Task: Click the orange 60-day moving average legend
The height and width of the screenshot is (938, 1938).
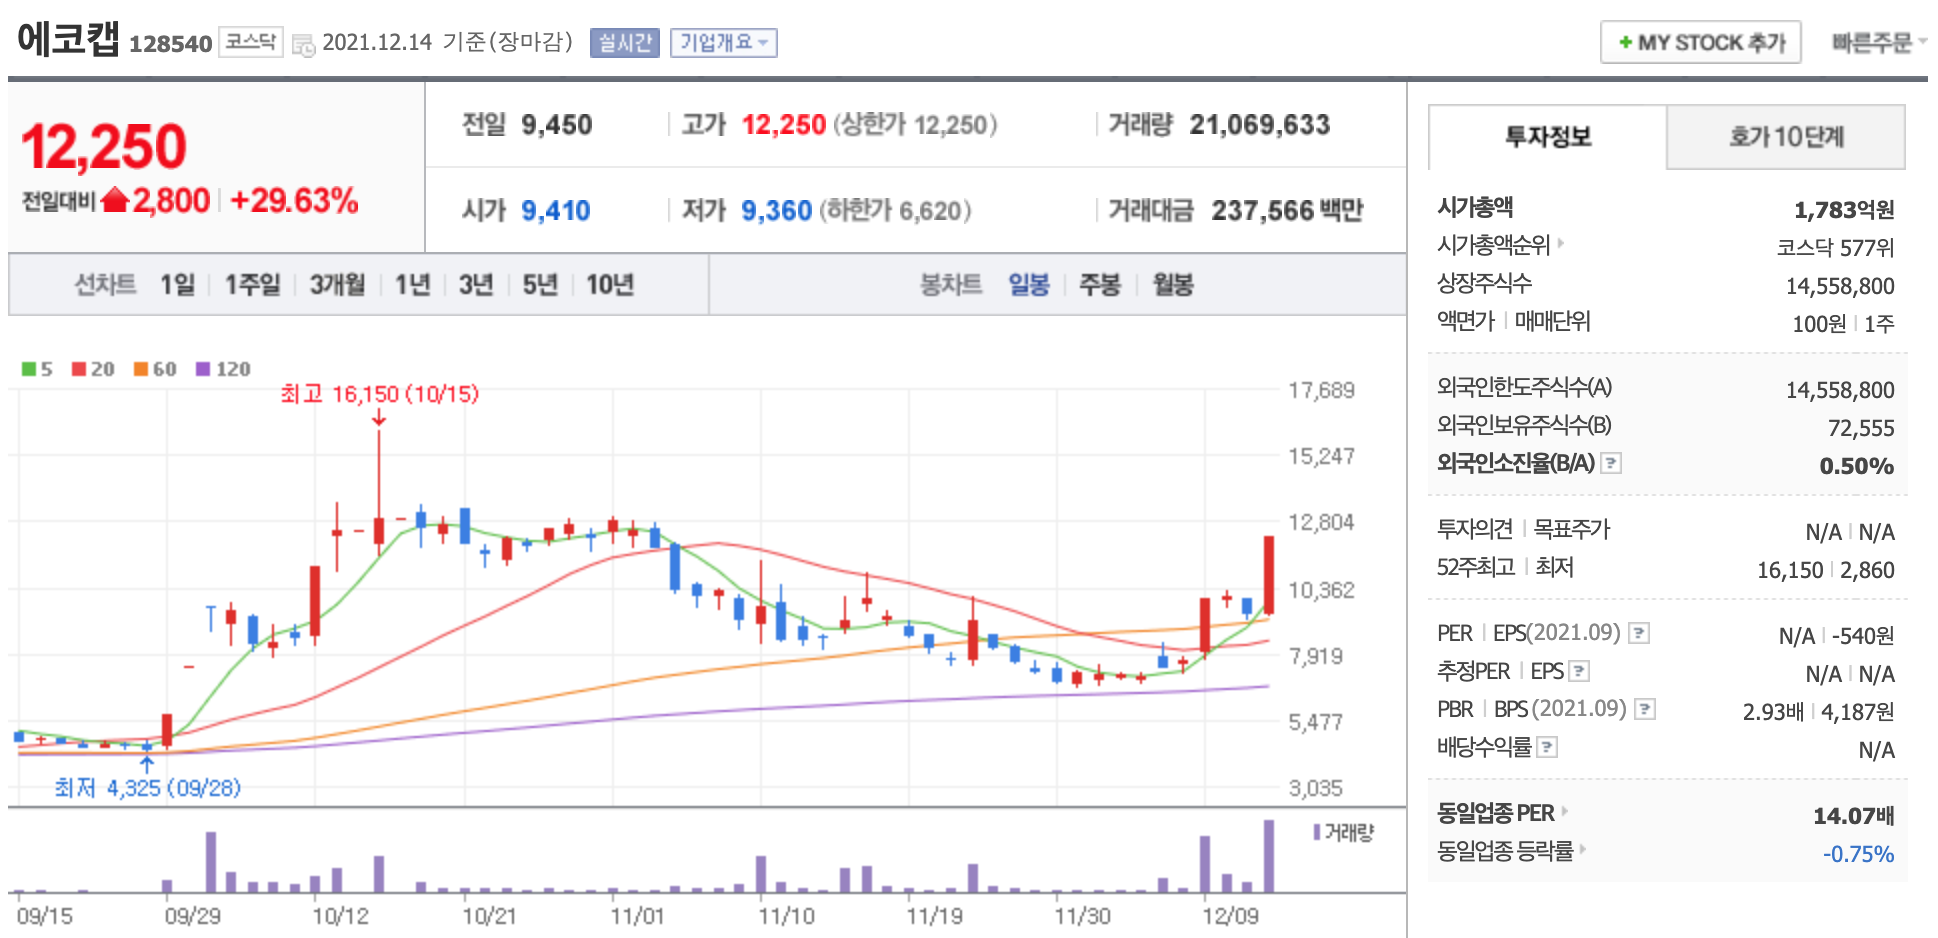Action: point(155,369)
